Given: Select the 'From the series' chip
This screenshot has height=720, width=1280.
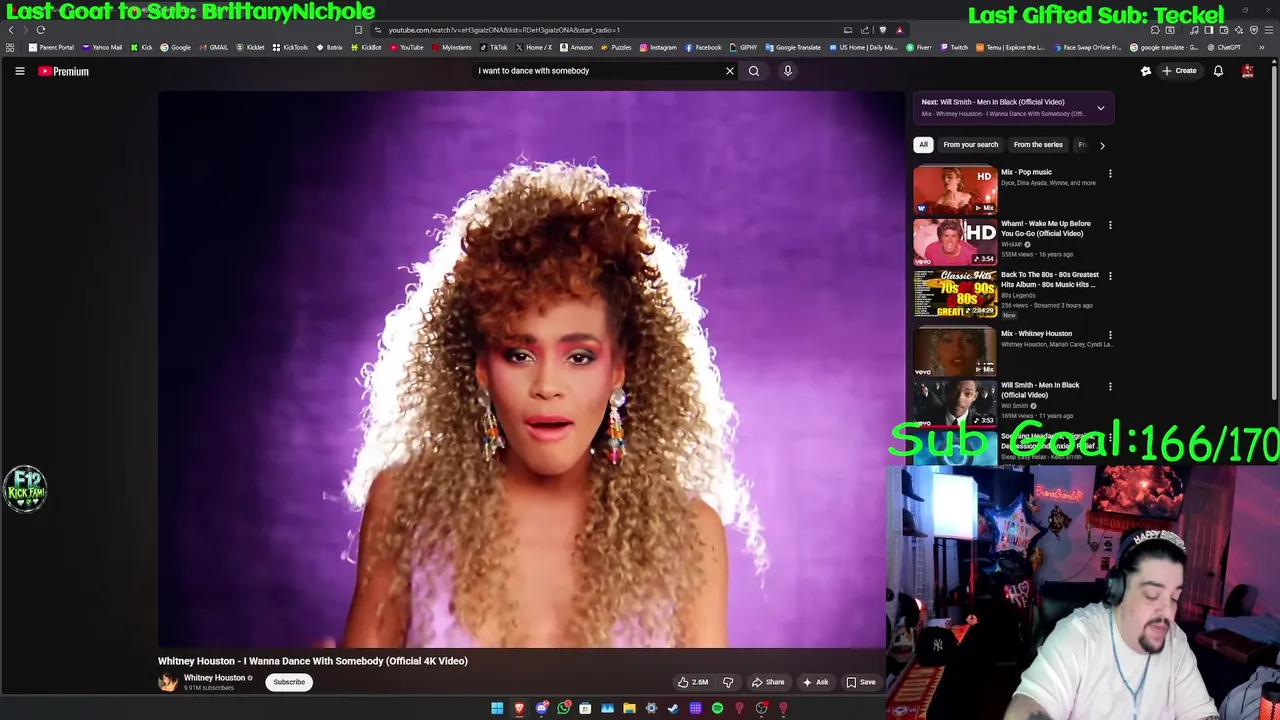Looking at the screenshot, I should [x=1038, y=145].
